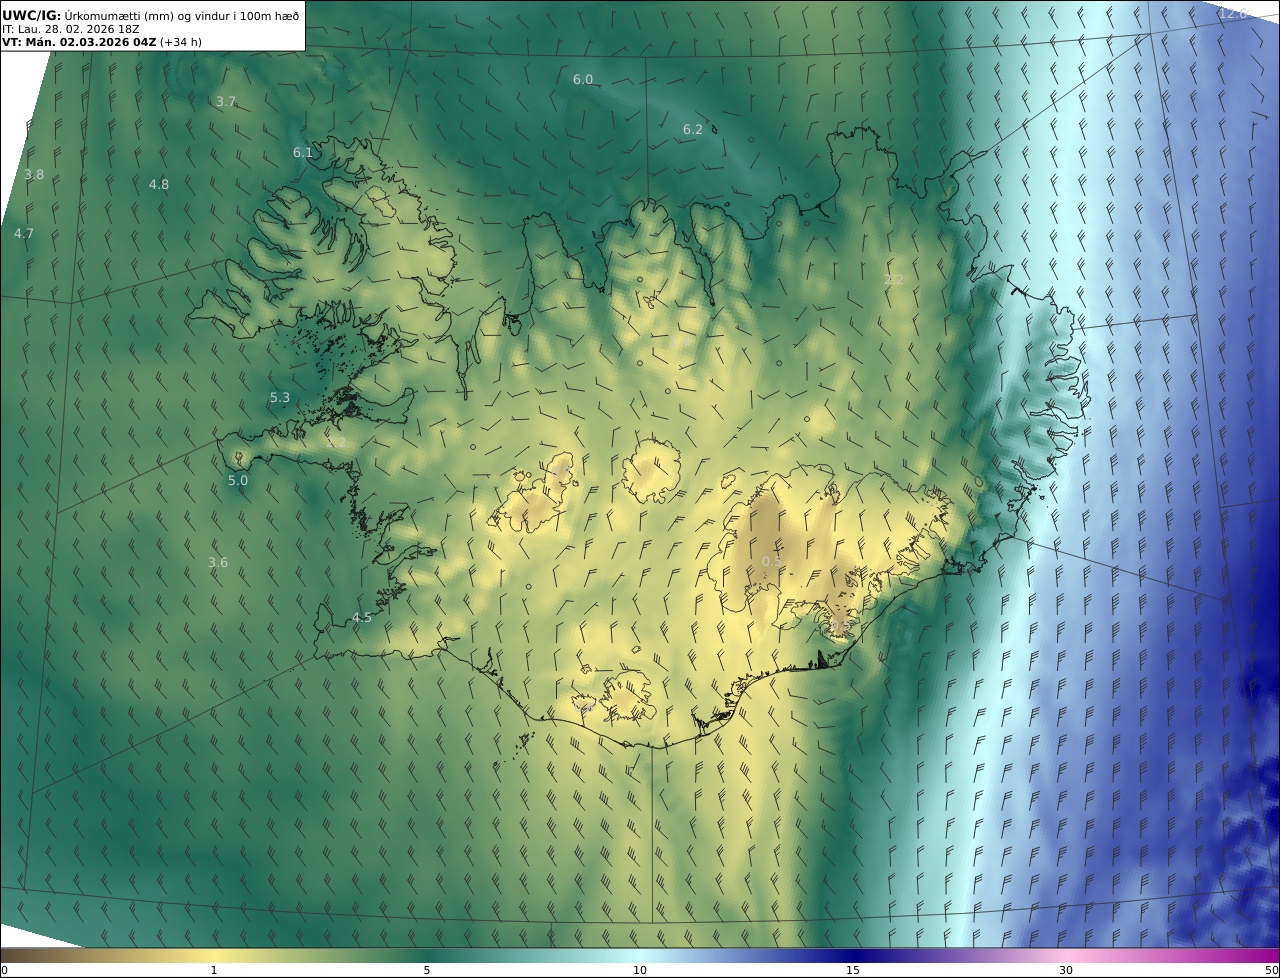Click the 6.2 value label on the map
The height and width of the screenshot is (978, 1280).
coord(693,130)
